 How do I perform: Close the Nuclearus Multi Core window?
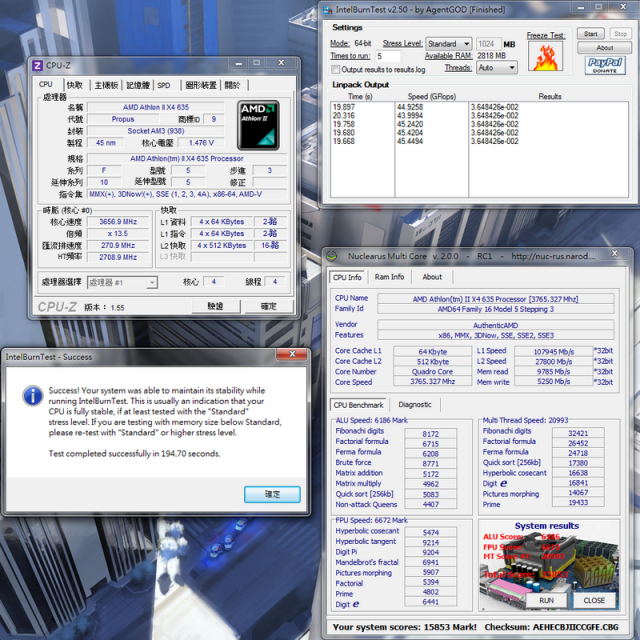coord(615,253)
